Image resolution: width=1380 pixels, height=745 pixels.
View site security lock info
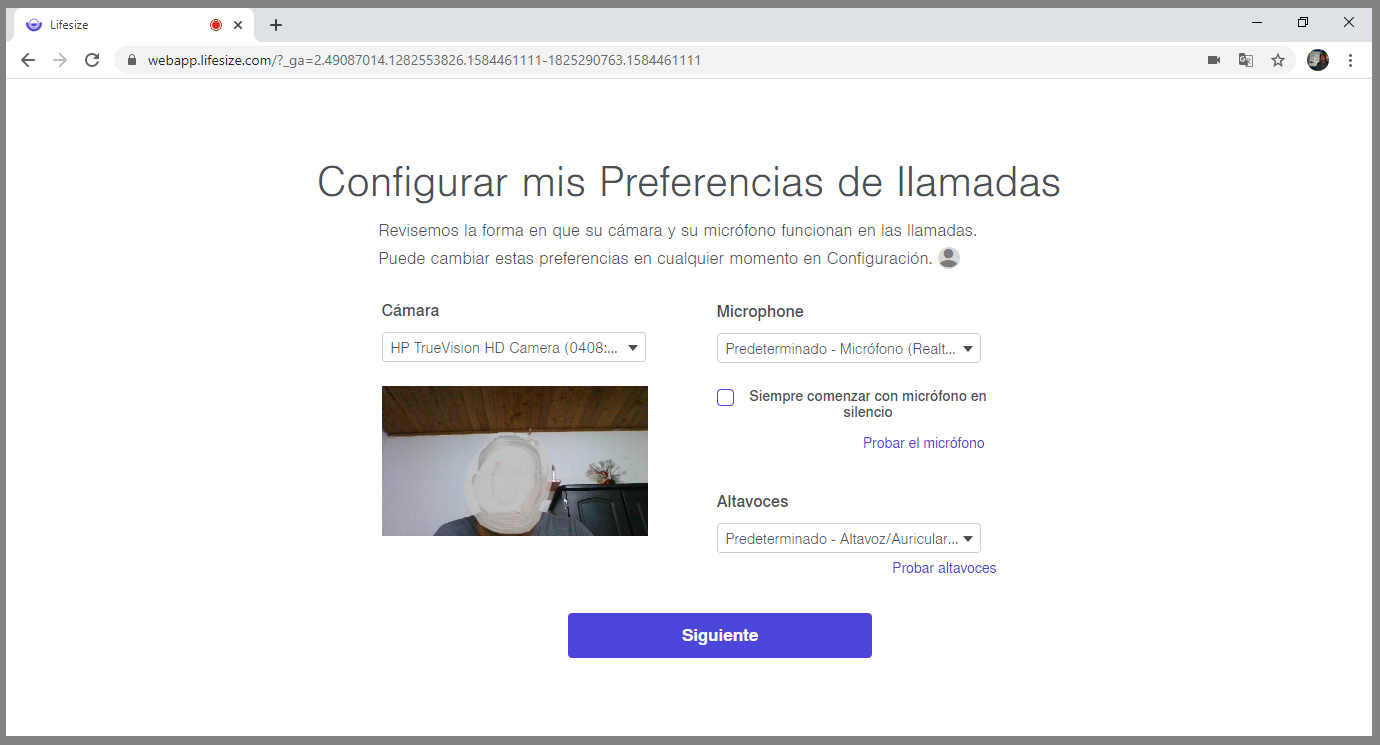pyautogui.click(x=131, y=60)
